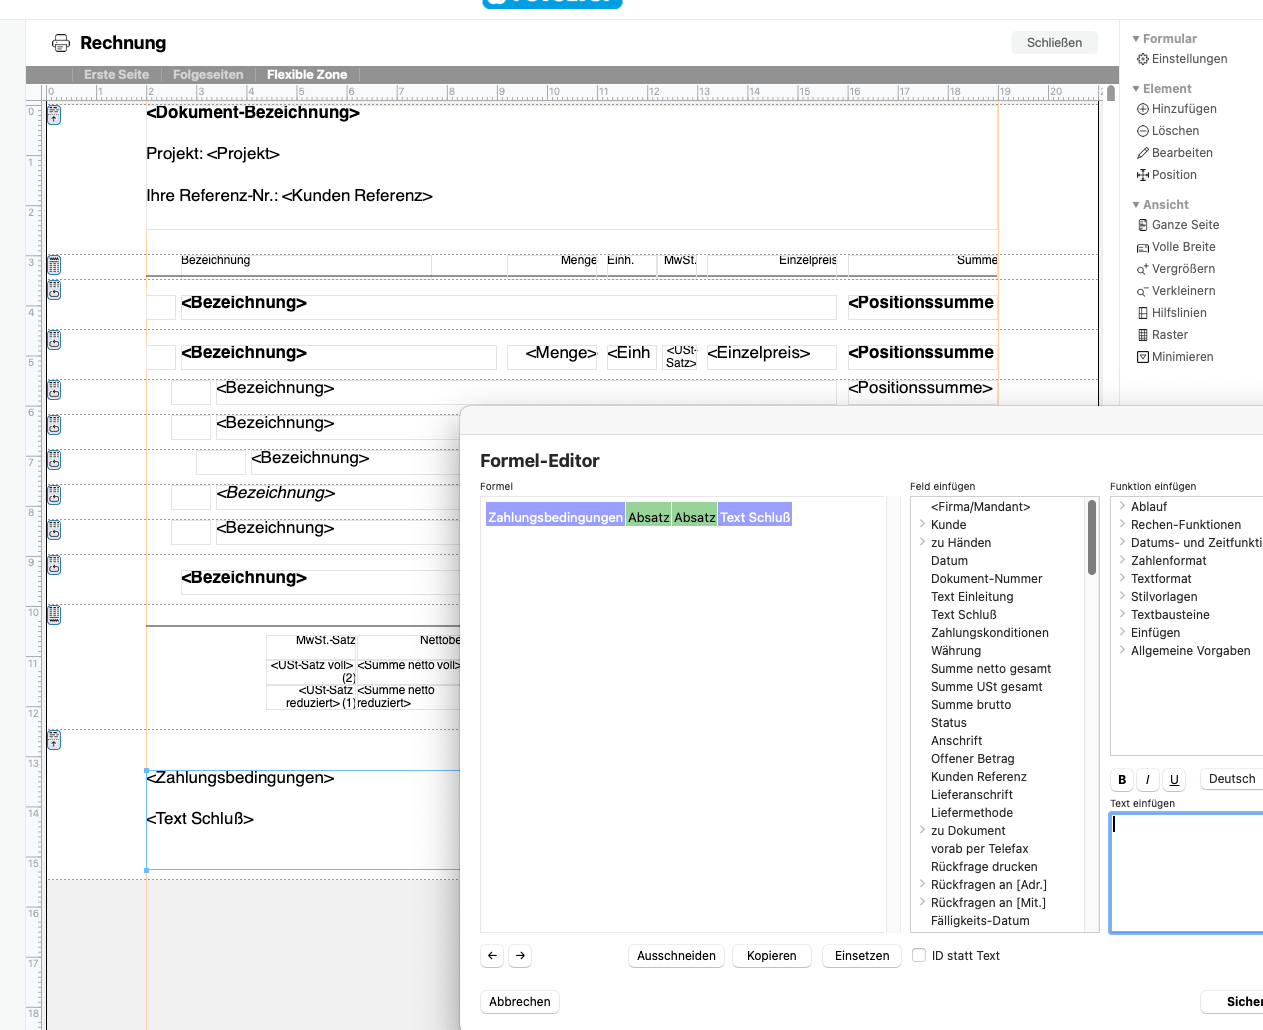Click the field list scrollbar
The height and width of the screenshot is (1030, 1263).
[x=1092, y=540]
